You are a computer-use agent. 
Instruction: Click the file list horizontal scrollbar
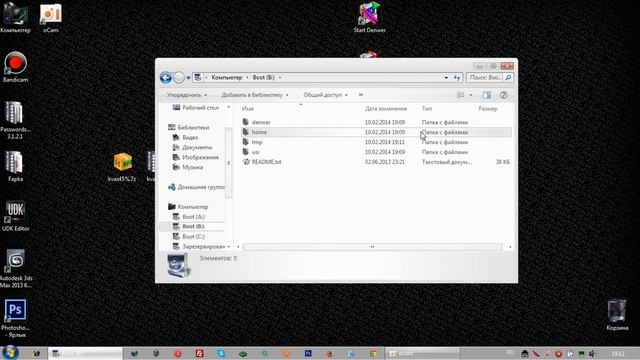(372, 247)
